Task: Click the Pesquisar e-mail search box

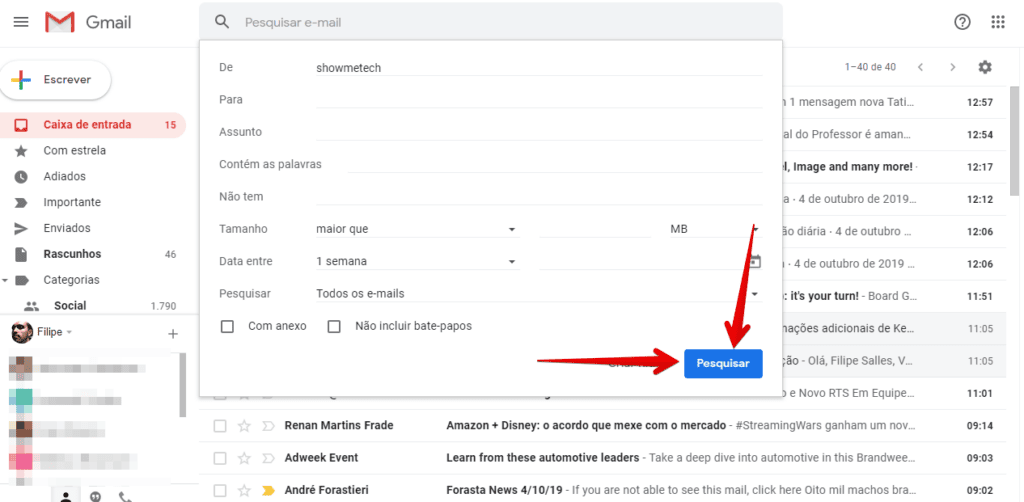Action: click(x=490, y=22)
